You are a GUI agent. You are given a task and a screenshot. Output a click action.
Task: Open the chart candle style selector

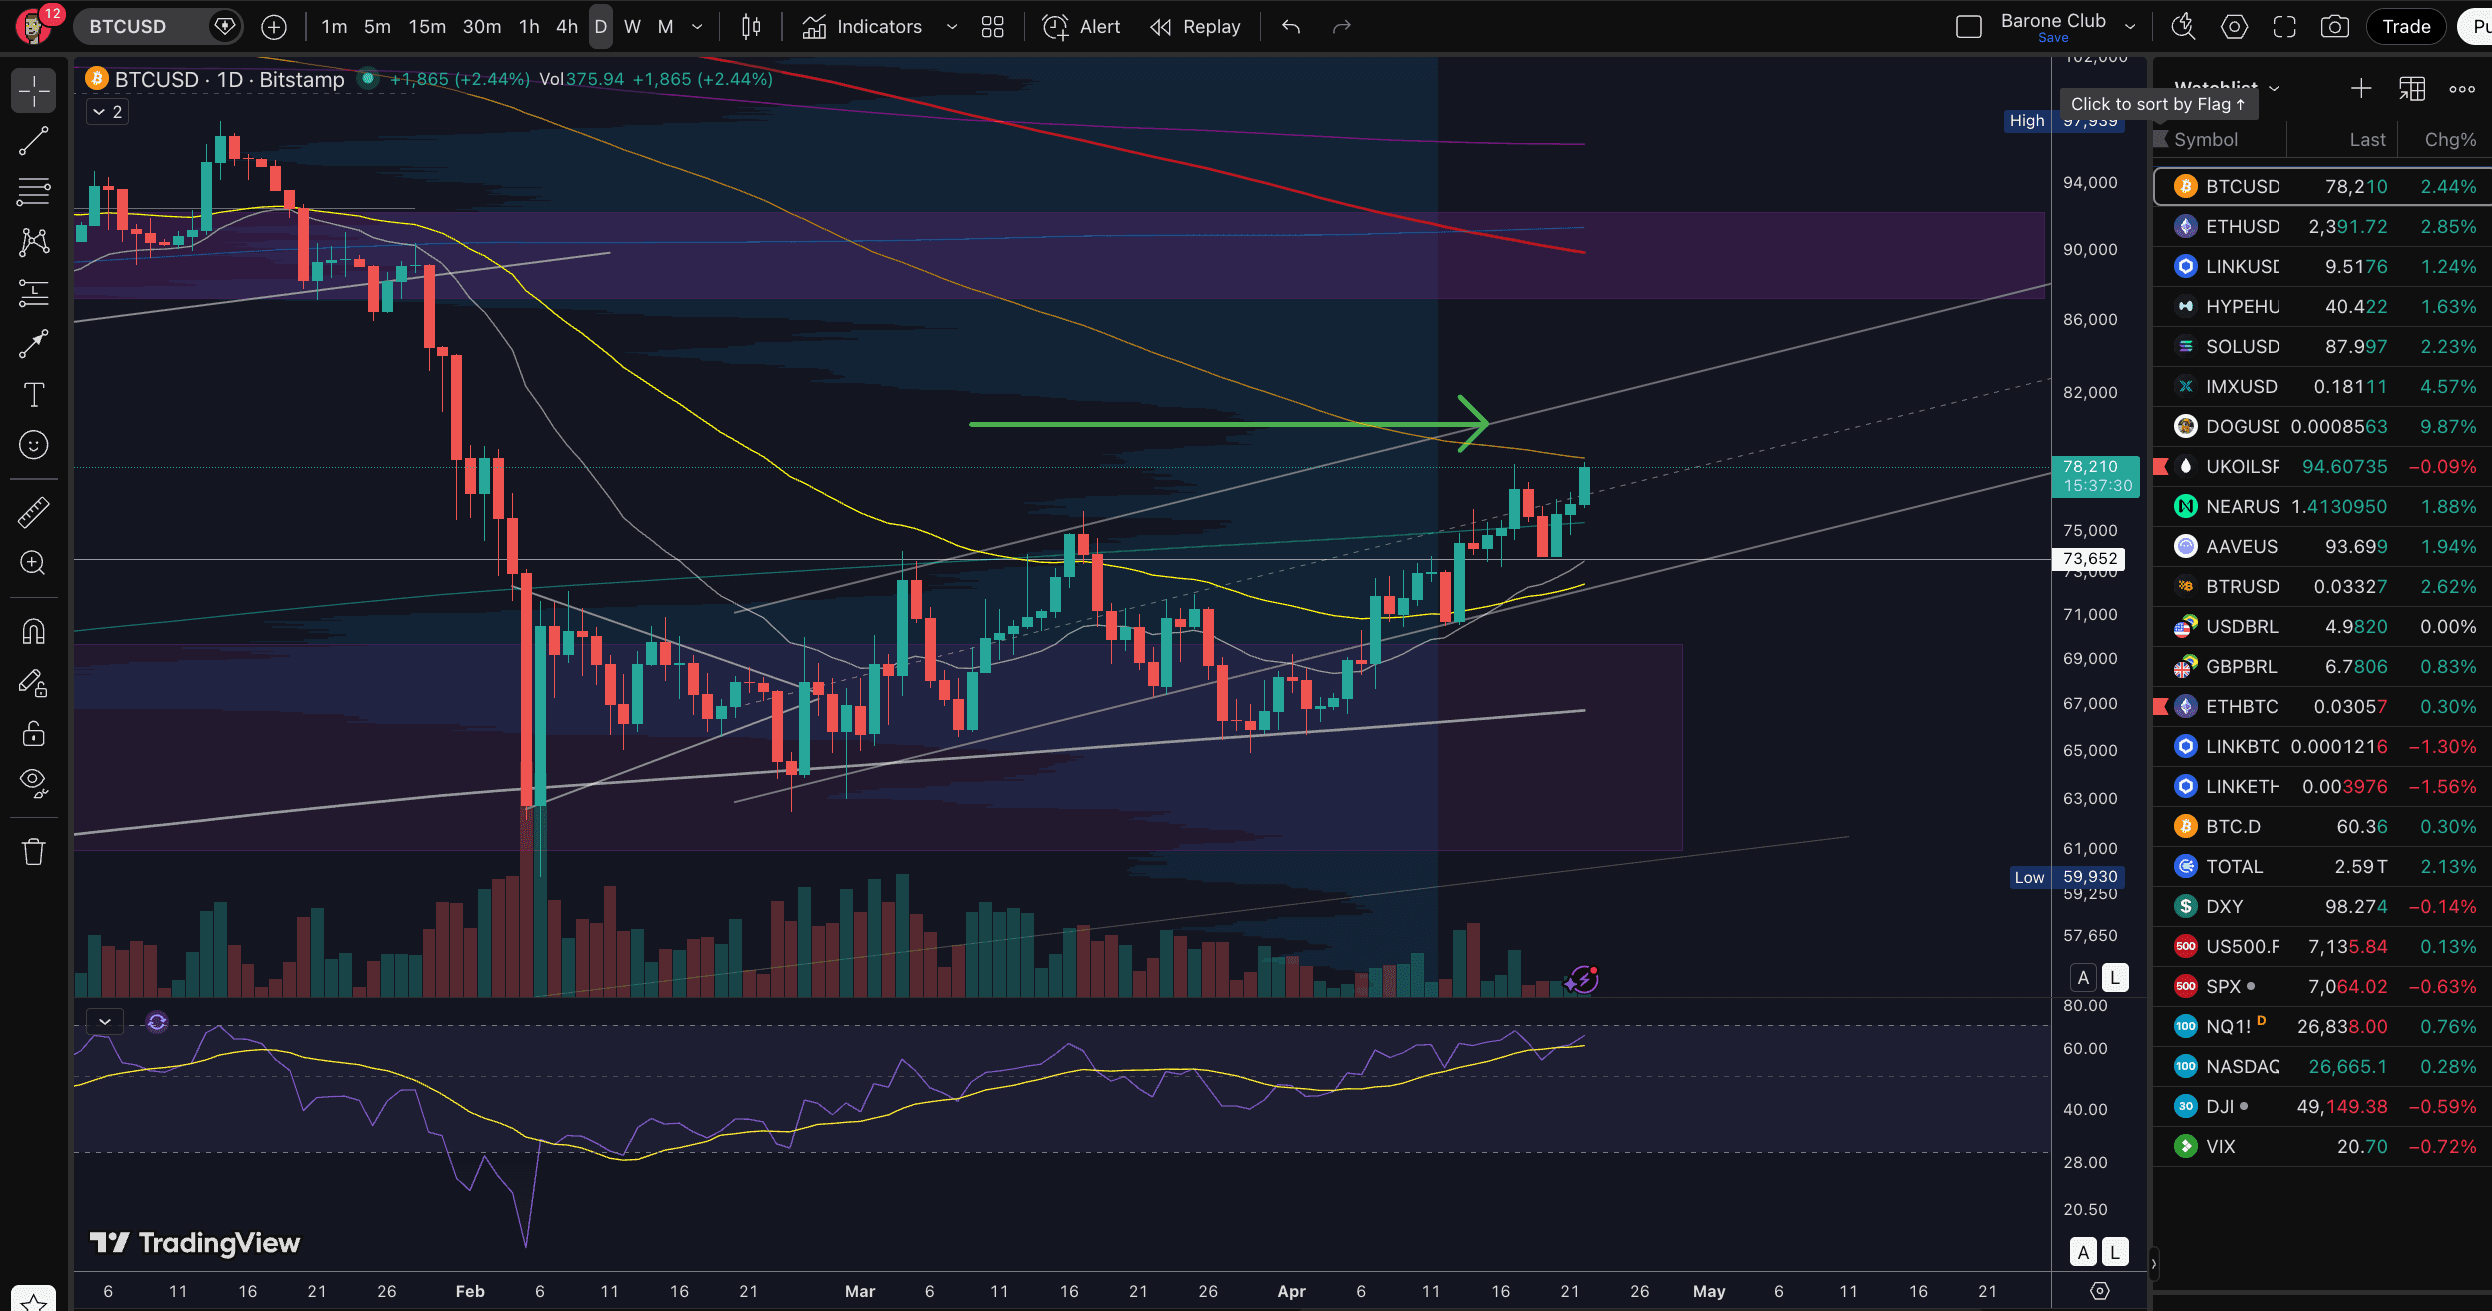pyautogui.click(x=751, y=27)
